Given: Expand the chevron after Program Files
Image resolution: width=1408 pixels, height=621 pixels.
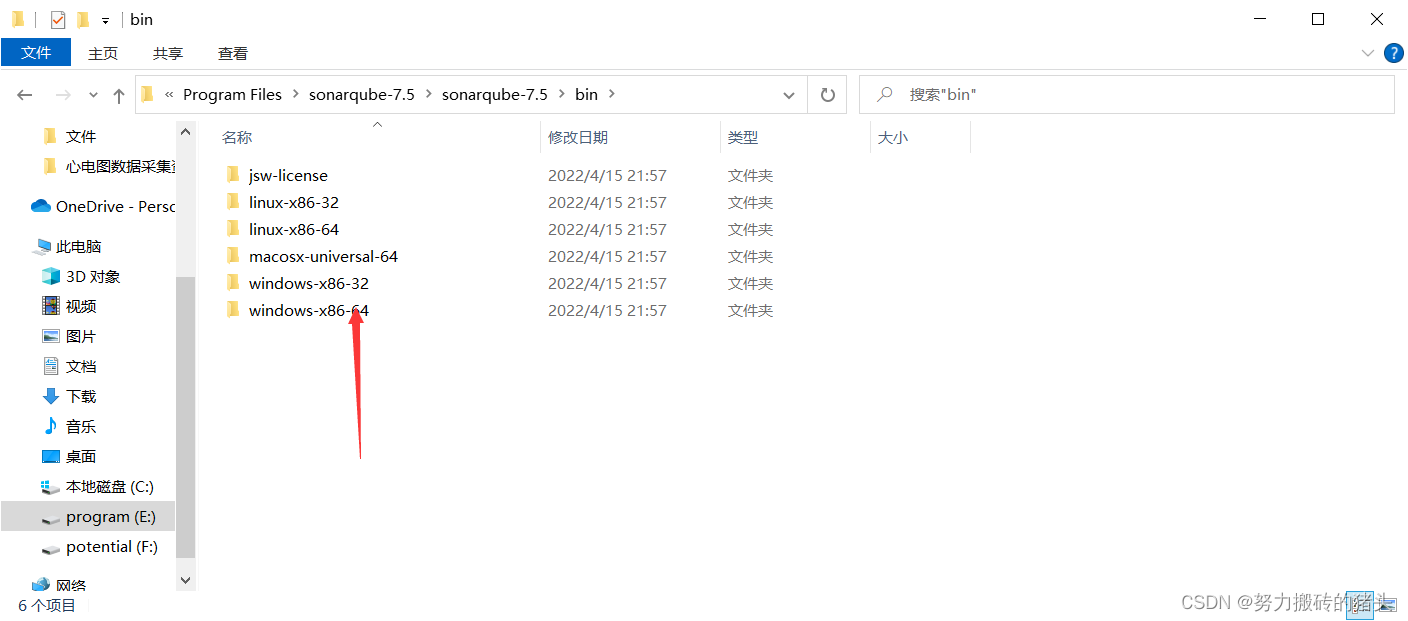Looking at the screenshot, I should 295,95.
